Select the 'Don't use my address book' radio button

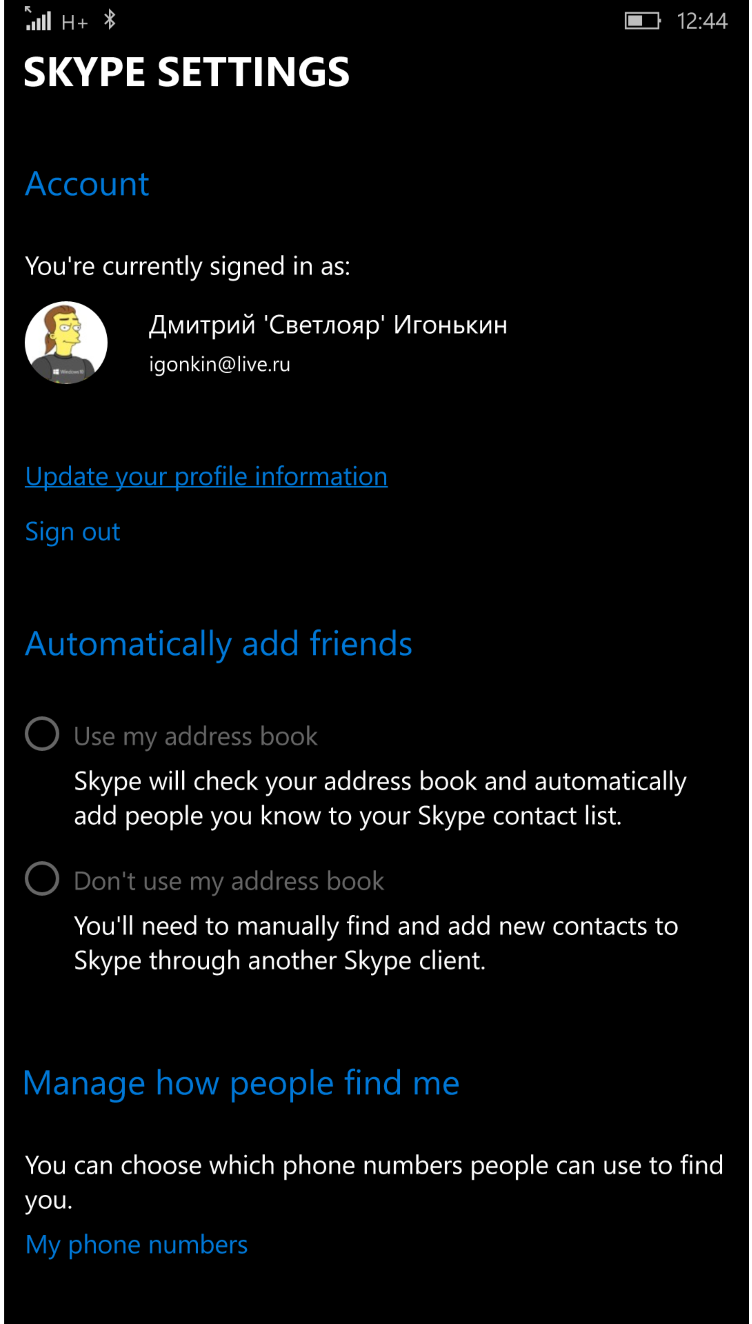tap(42, 880)
